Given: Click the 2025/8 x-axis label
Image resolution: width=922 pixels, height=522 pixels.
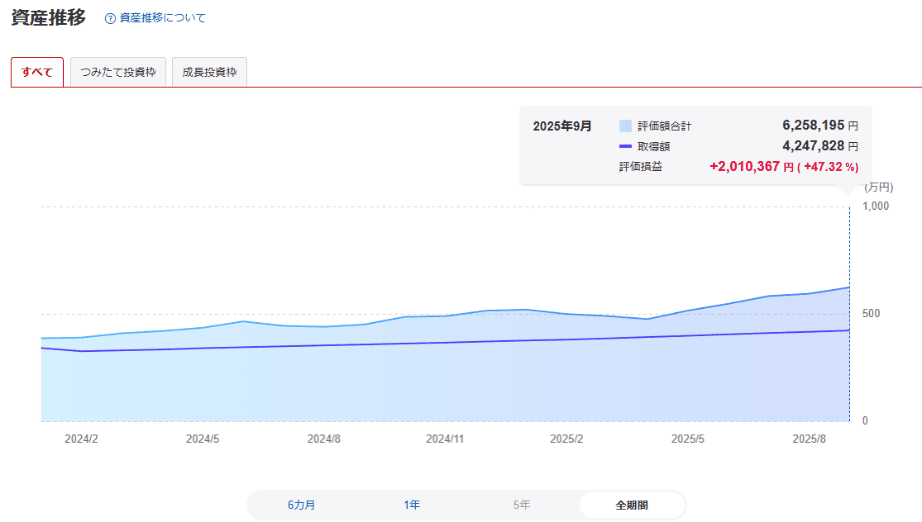Looking at the screenshot, I should (809, 439).
